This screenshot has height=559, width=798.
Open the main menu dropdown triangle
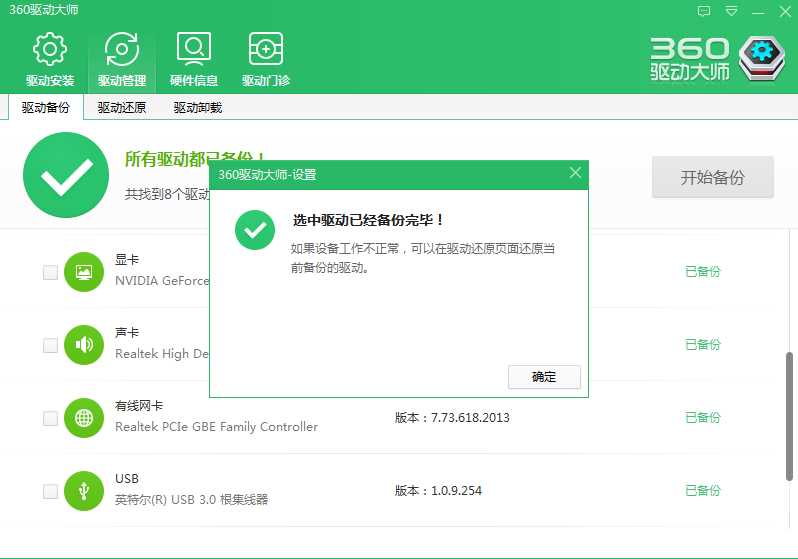point(731,12)
